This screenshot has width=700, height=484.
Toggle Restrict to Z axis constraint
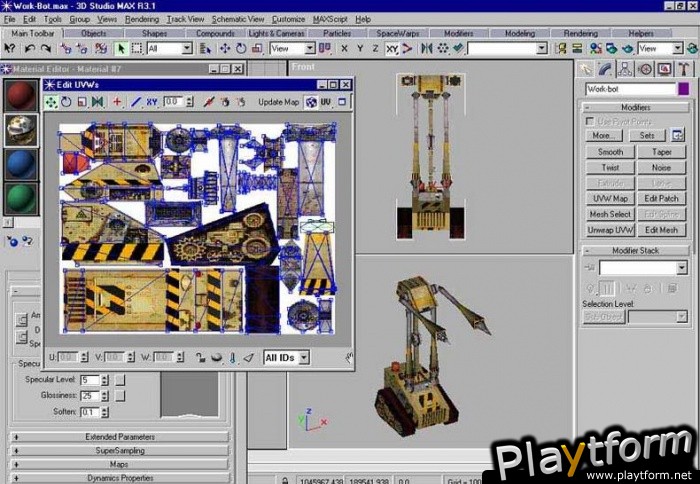point(375,48)
